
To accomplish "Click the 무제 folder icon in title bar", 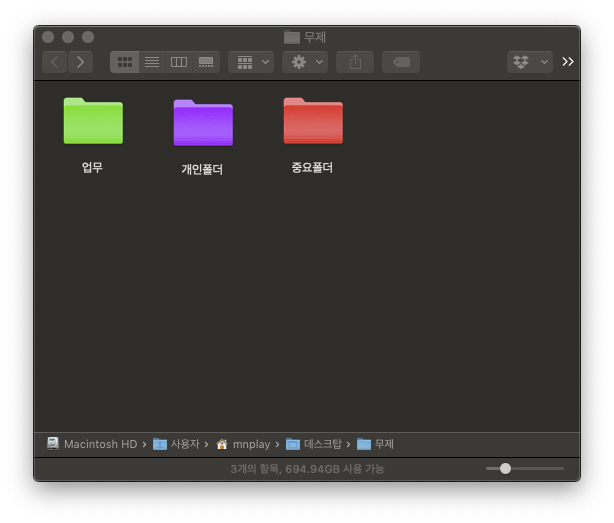I will [292, 37].
